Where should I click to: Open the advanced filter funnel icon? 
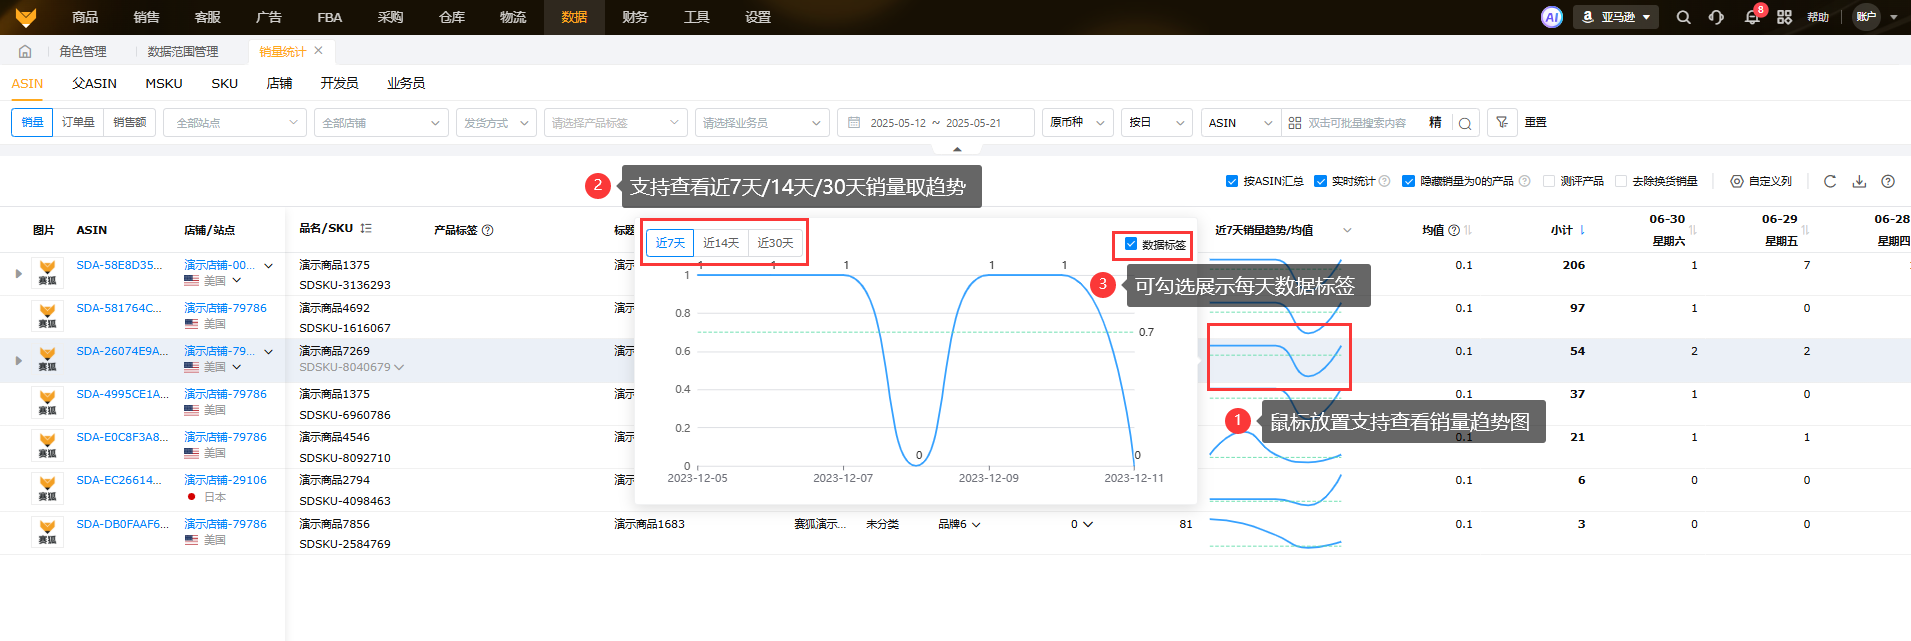(1502, 122)
